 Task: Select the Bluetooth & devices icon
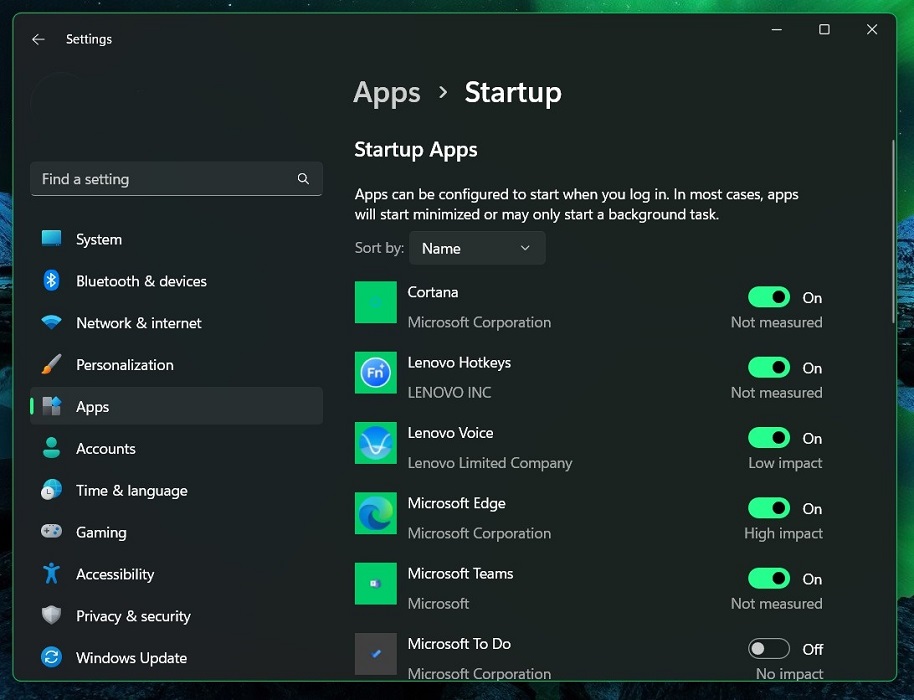click(51, 281)
